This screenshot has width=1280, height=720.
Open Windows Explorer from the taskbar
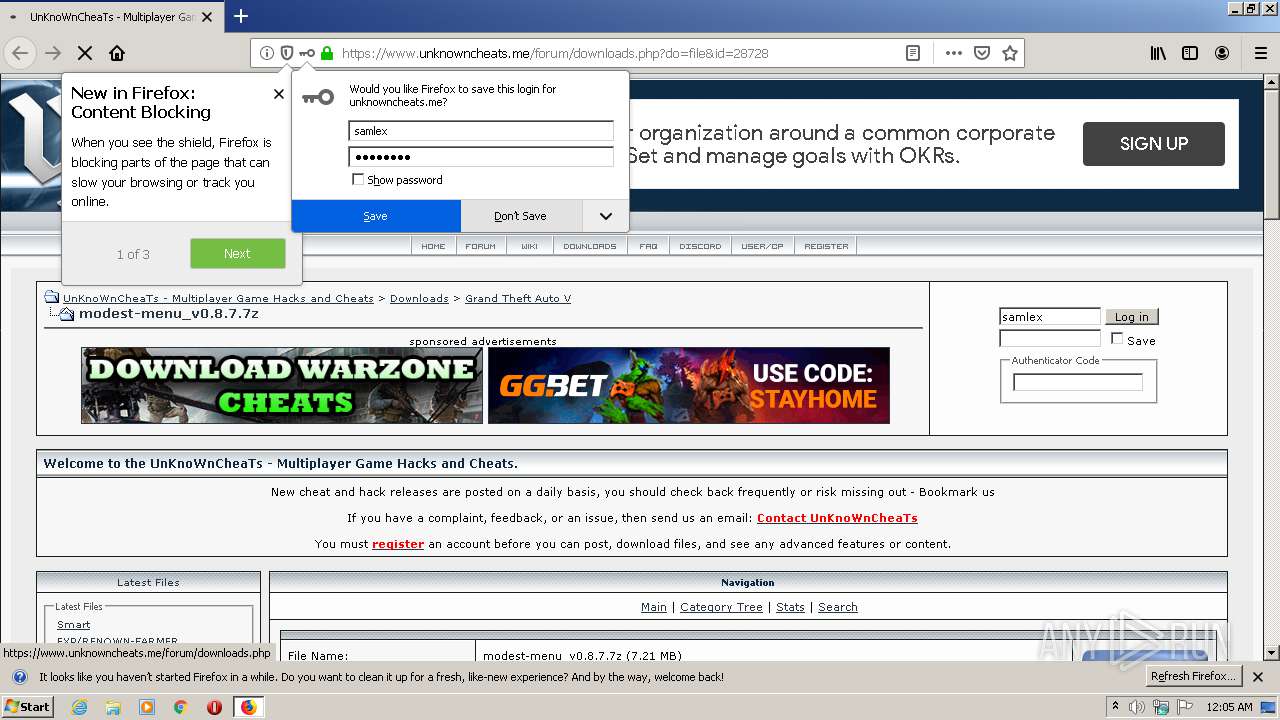pos(113,707)
